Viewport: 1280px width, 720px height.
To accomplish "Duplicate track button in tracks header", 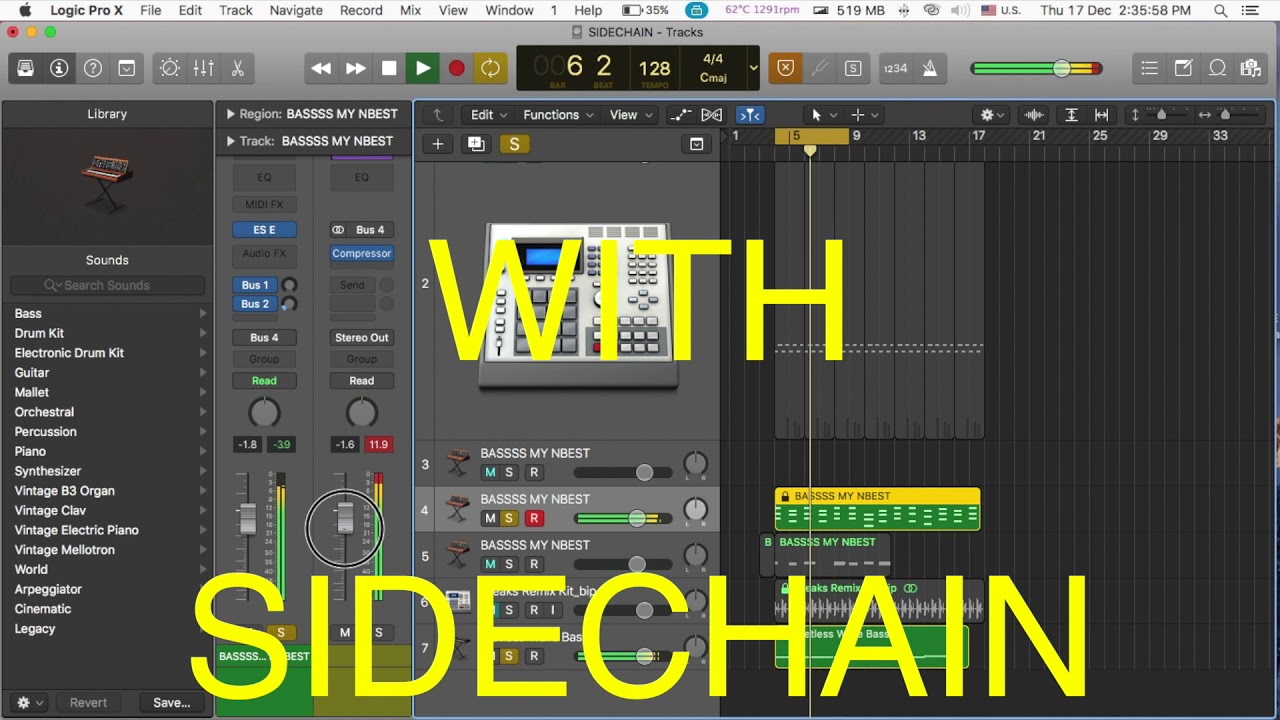I will coord(476,144).
